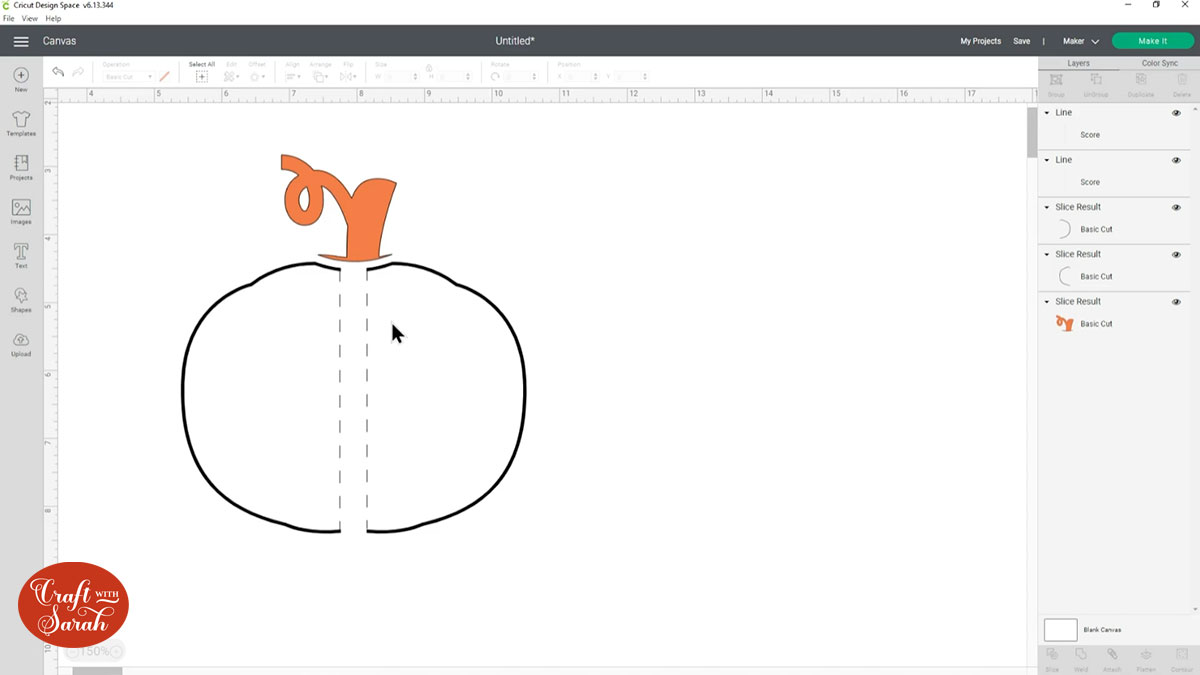
Task: Click the Width size input field
Action: point(402,77)
